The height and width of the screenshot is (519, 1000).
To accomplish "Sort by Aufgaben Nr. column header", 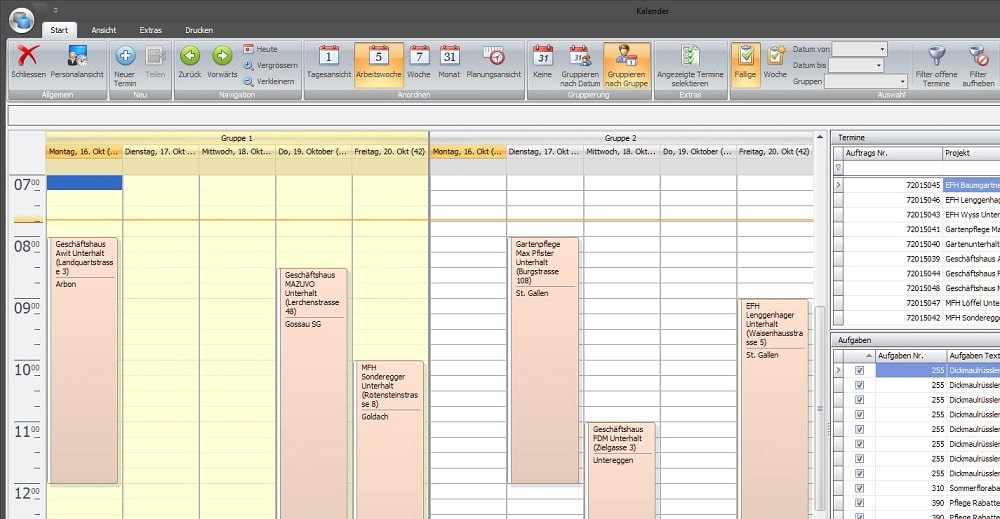I will pos(909,356).
